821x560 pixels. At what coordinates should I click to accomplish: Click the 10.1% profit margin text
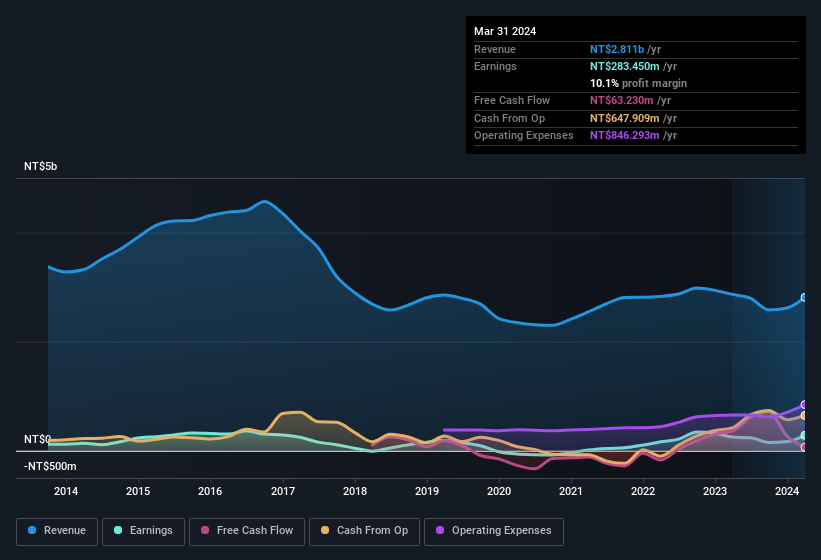pyautogui.click(x=638, y=84)
